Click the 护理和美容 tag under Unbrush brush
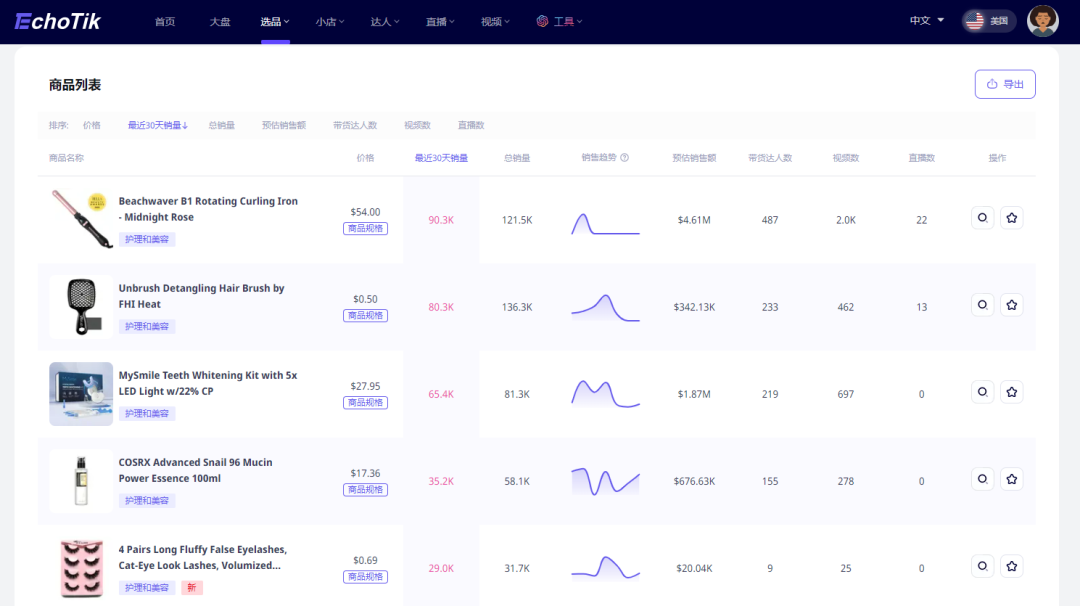 (147, 326)
